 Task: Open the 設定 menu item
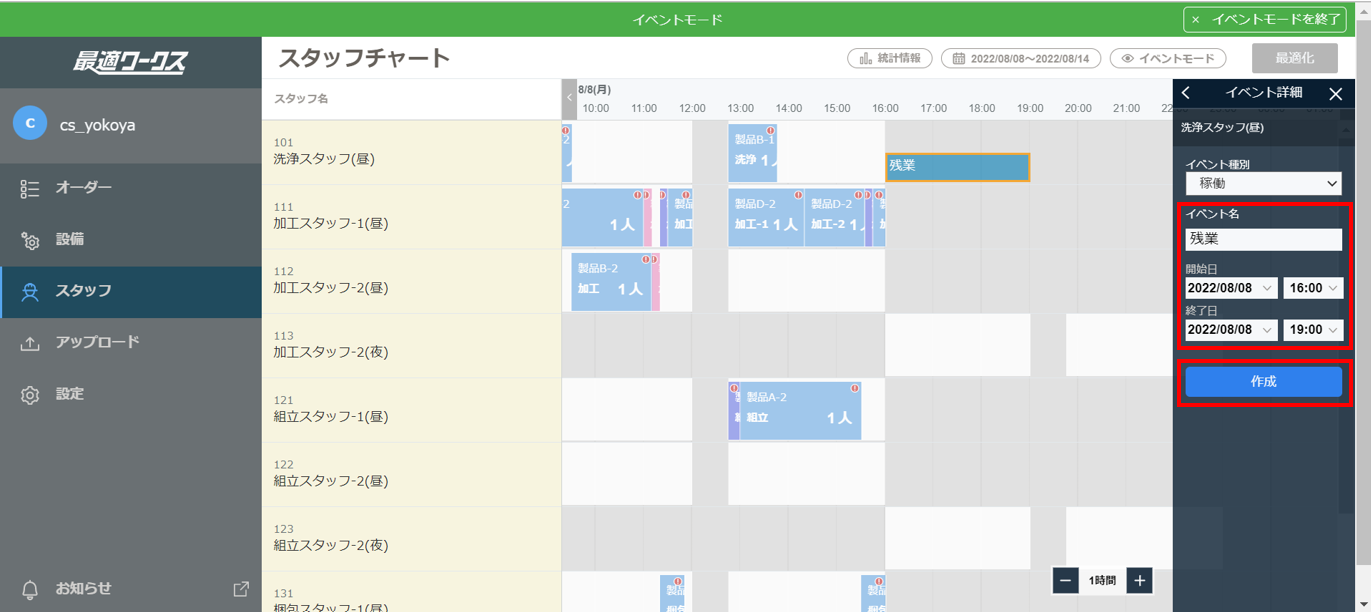(x=130, y=395)
